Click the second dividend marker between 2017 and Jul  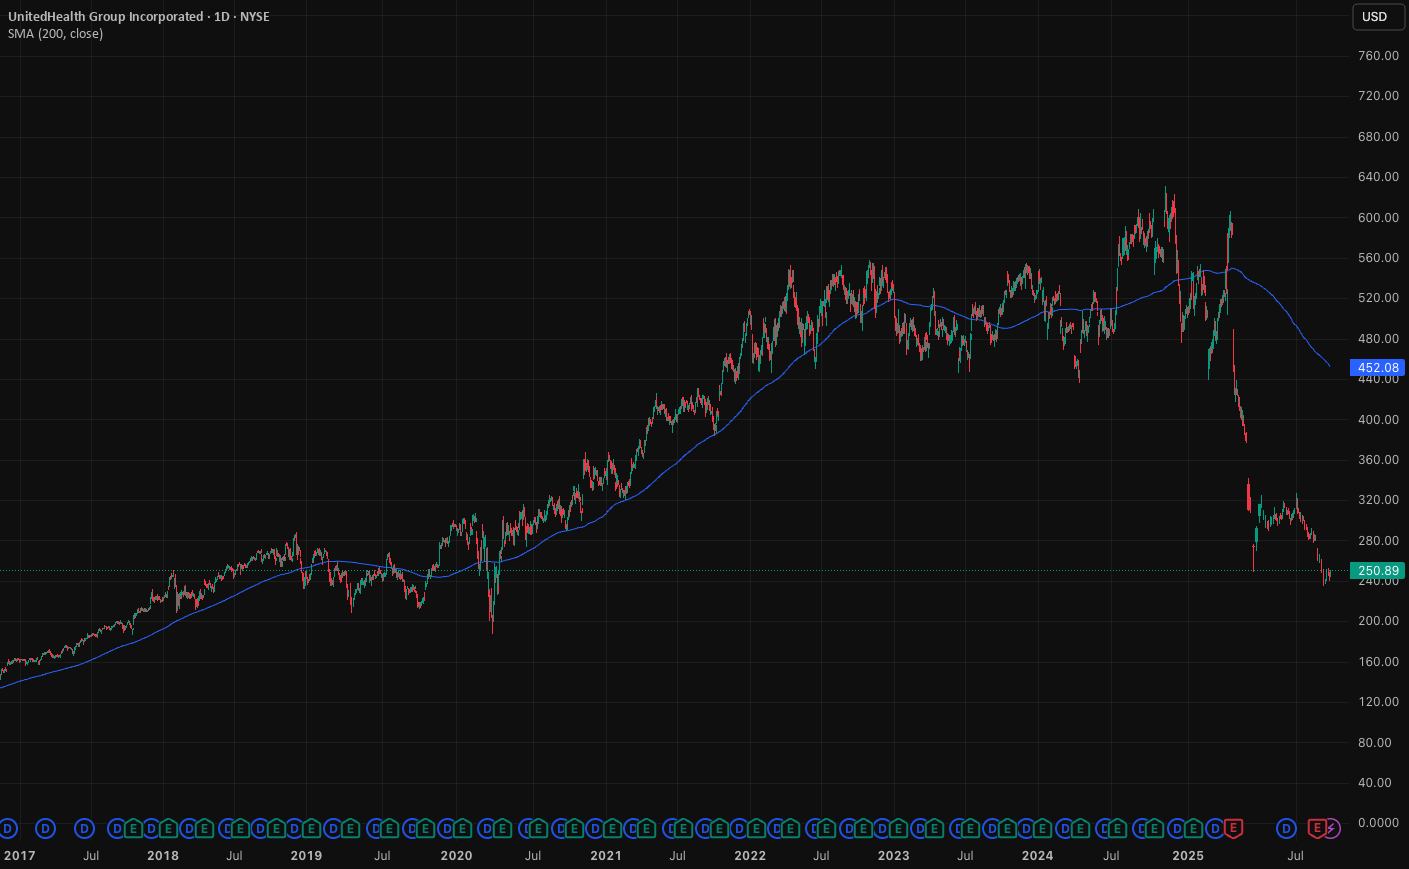click(x=45, y=828)
